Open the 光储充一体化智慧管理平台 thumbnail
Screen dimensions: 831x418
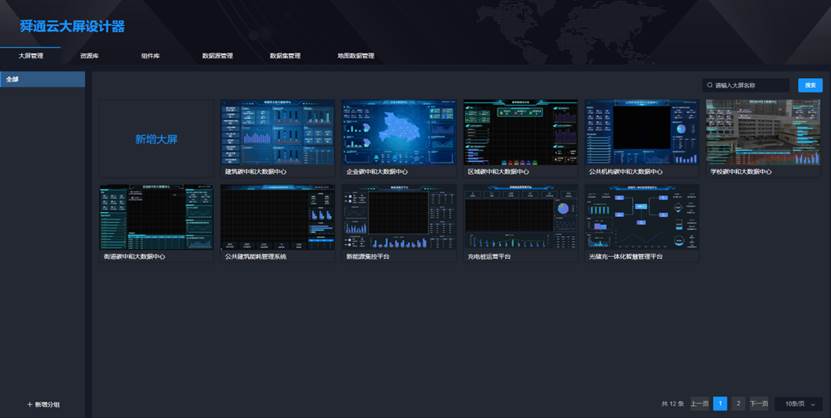642,216
